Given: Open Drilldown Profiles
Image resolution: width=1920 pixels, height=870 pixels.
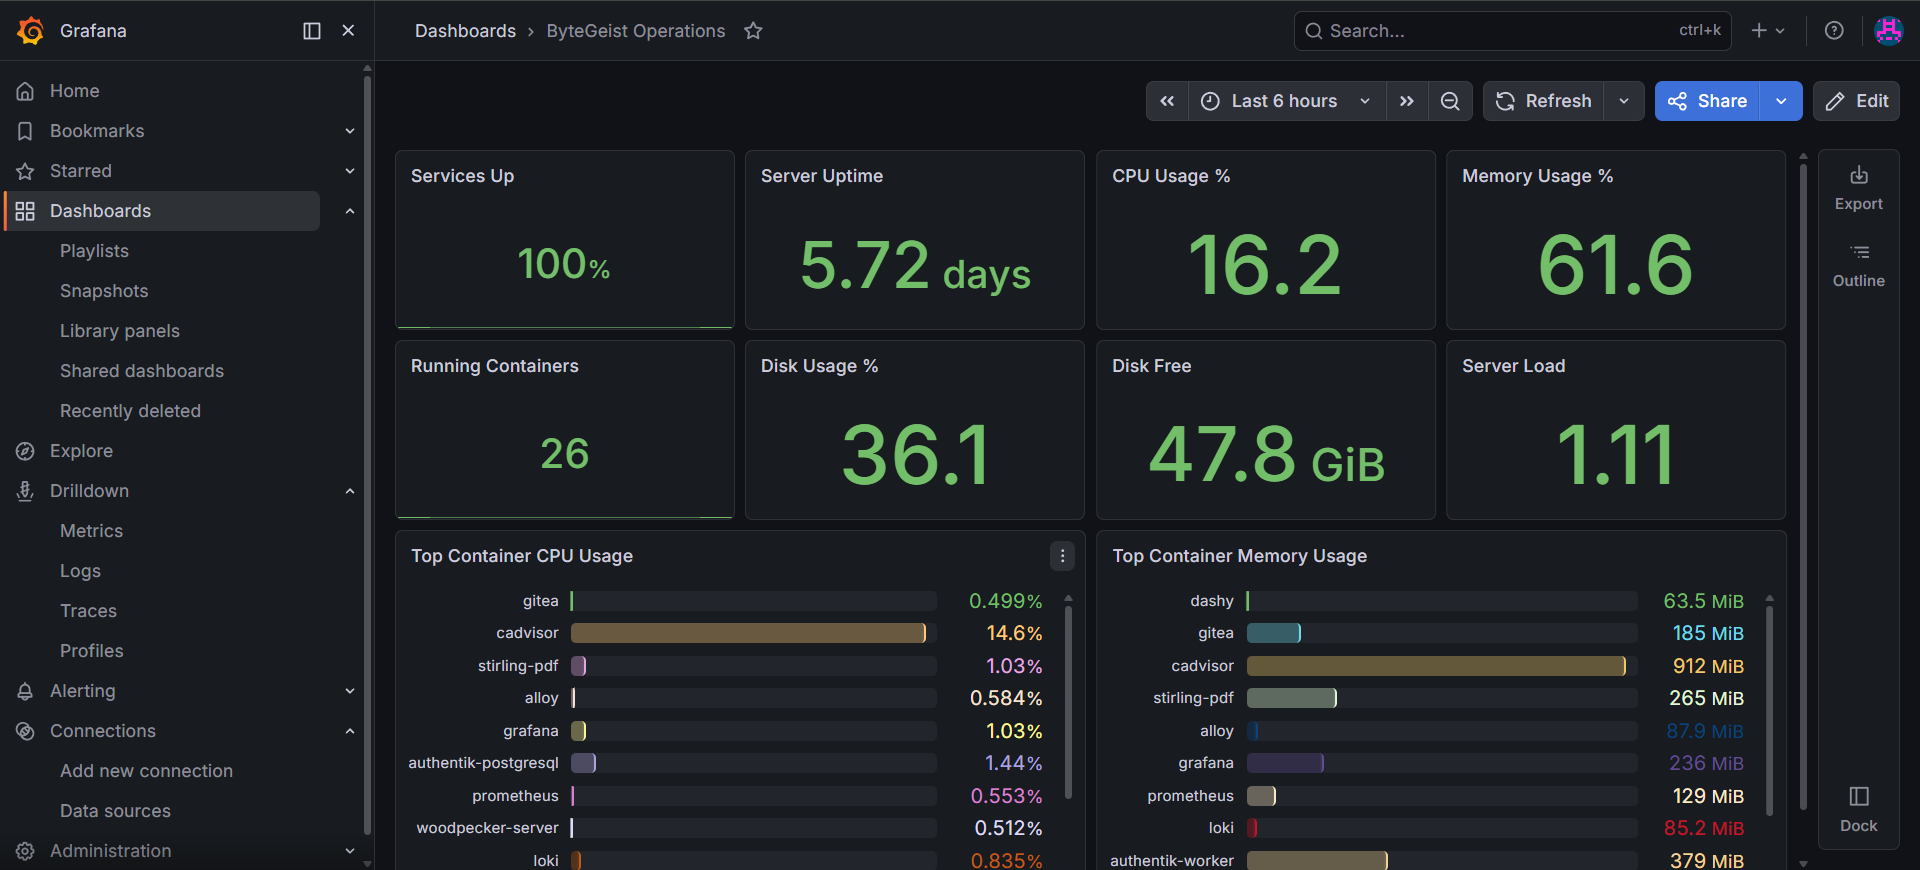Looking at the screenshot, I should [92, 651].
